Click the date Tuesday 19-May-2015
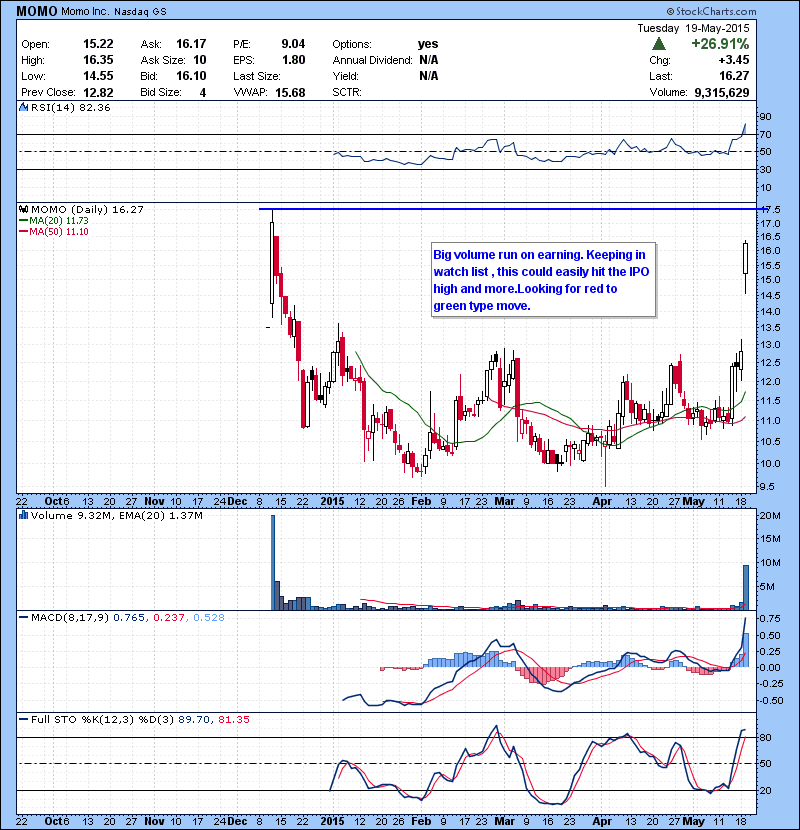This screenshot has width=800, height=830. pyautogui.click(x=693, y=28)
